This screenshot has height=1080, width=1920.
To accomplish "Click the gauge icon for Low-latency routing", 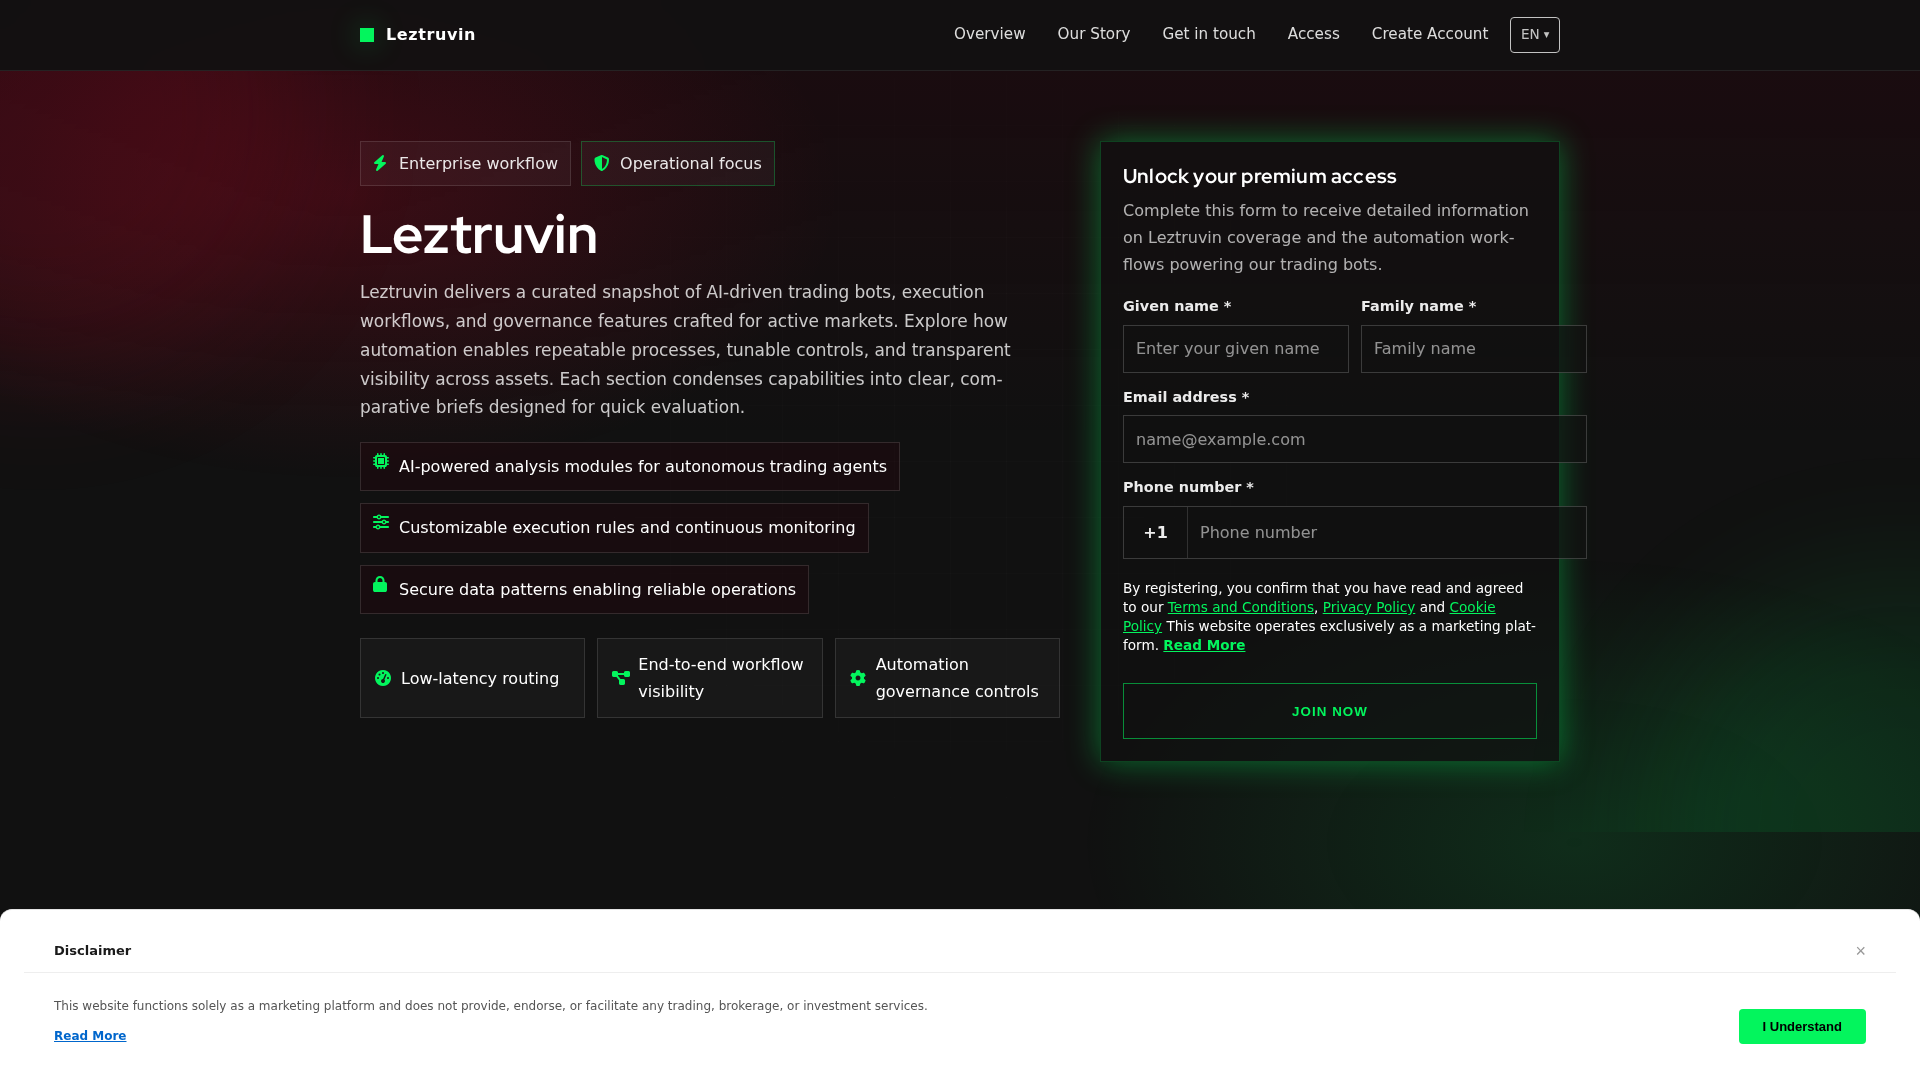I will pos(383,678).
